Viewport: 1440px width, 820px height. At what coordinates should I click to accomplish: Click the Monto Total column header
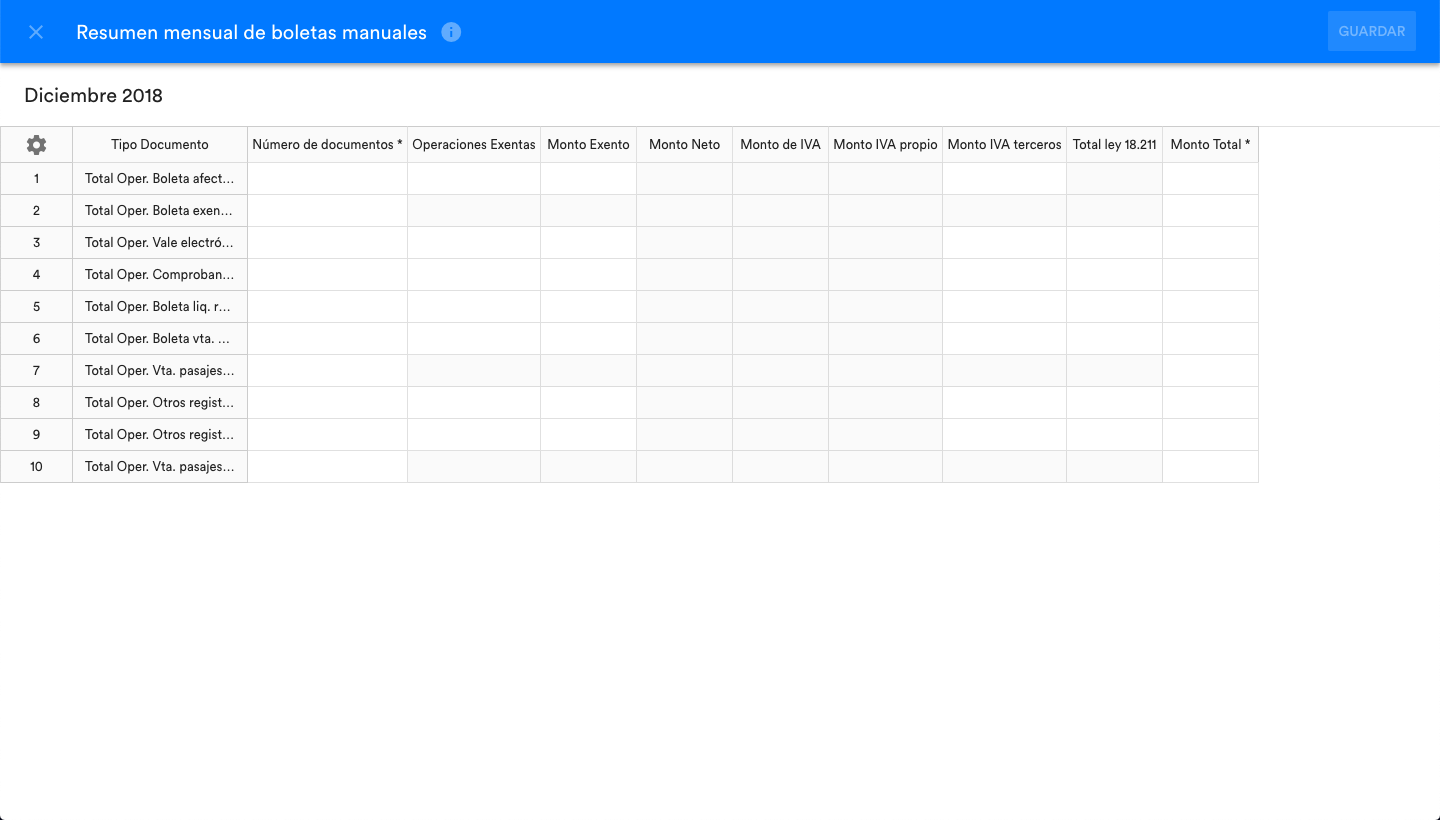tap(1210, 145)
